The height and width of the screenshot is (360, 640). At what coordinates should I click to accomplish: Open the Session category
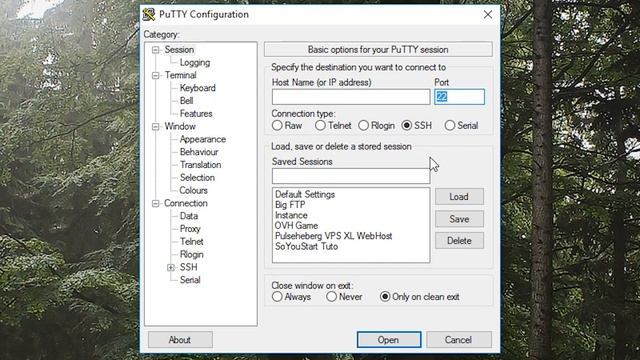coord(179,49)
